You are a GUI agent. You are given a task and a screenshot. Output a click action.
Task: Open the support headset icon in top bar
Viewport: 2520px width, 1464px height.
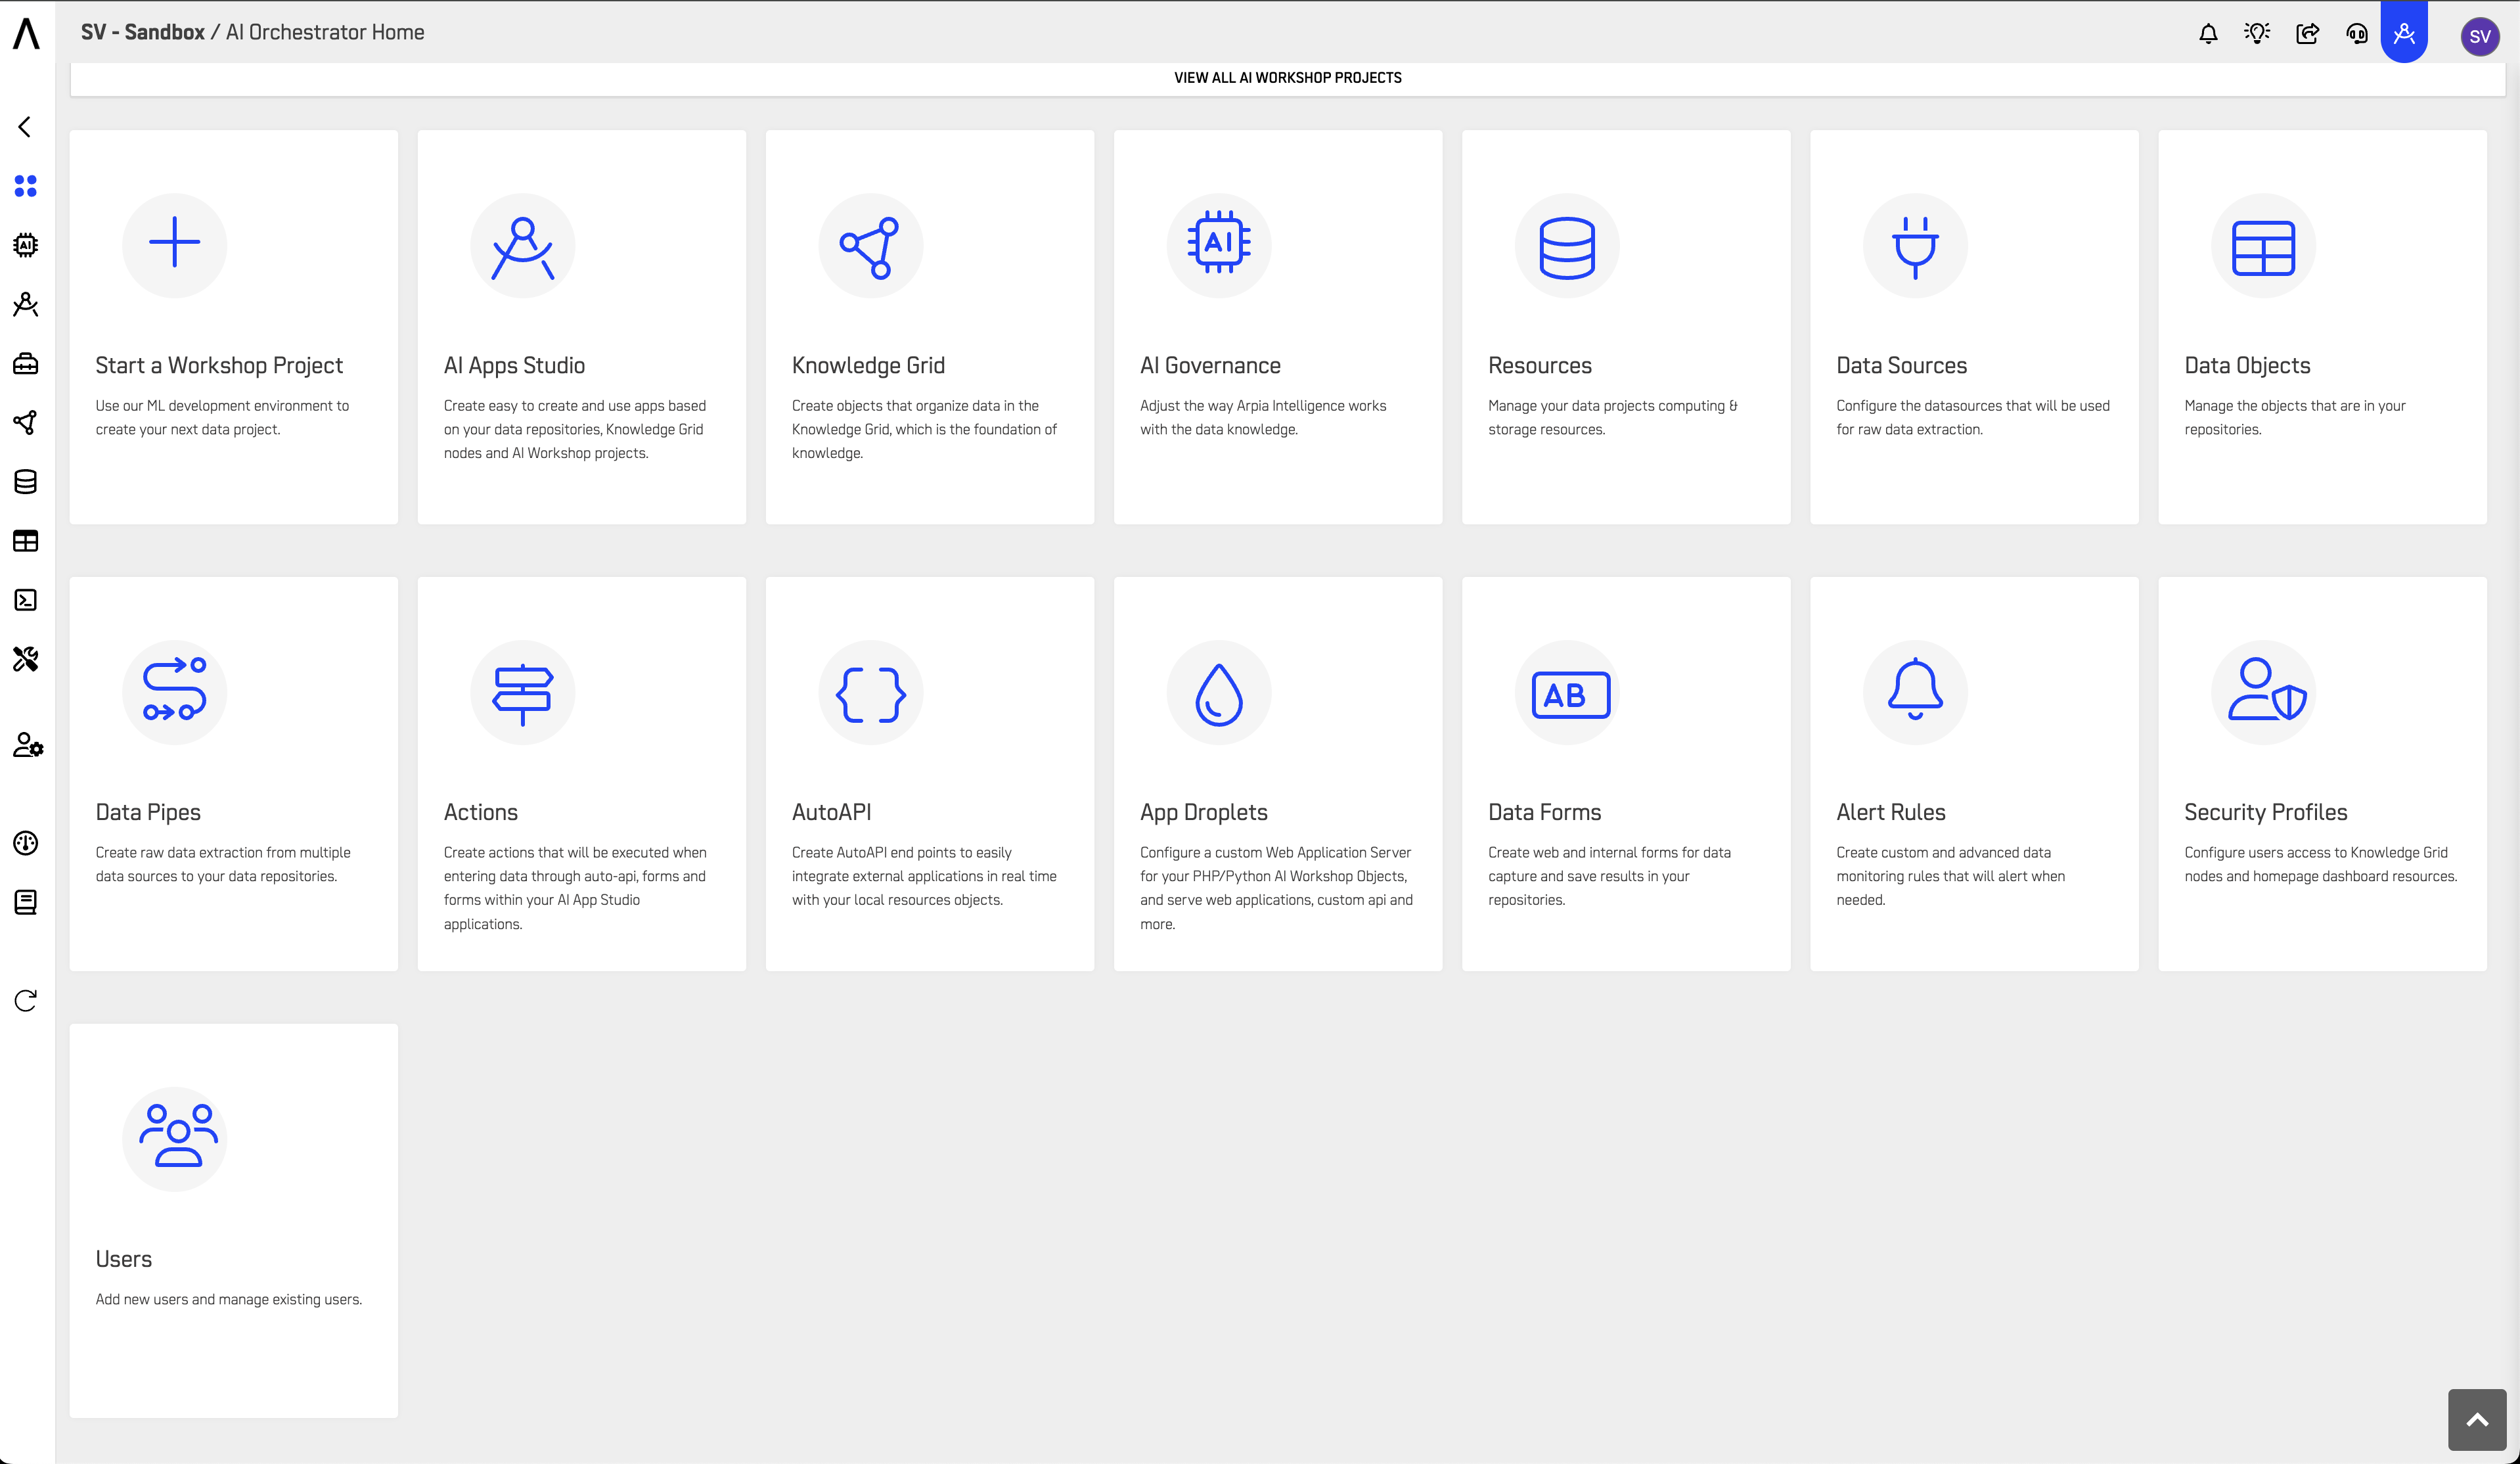[2357, 34]
